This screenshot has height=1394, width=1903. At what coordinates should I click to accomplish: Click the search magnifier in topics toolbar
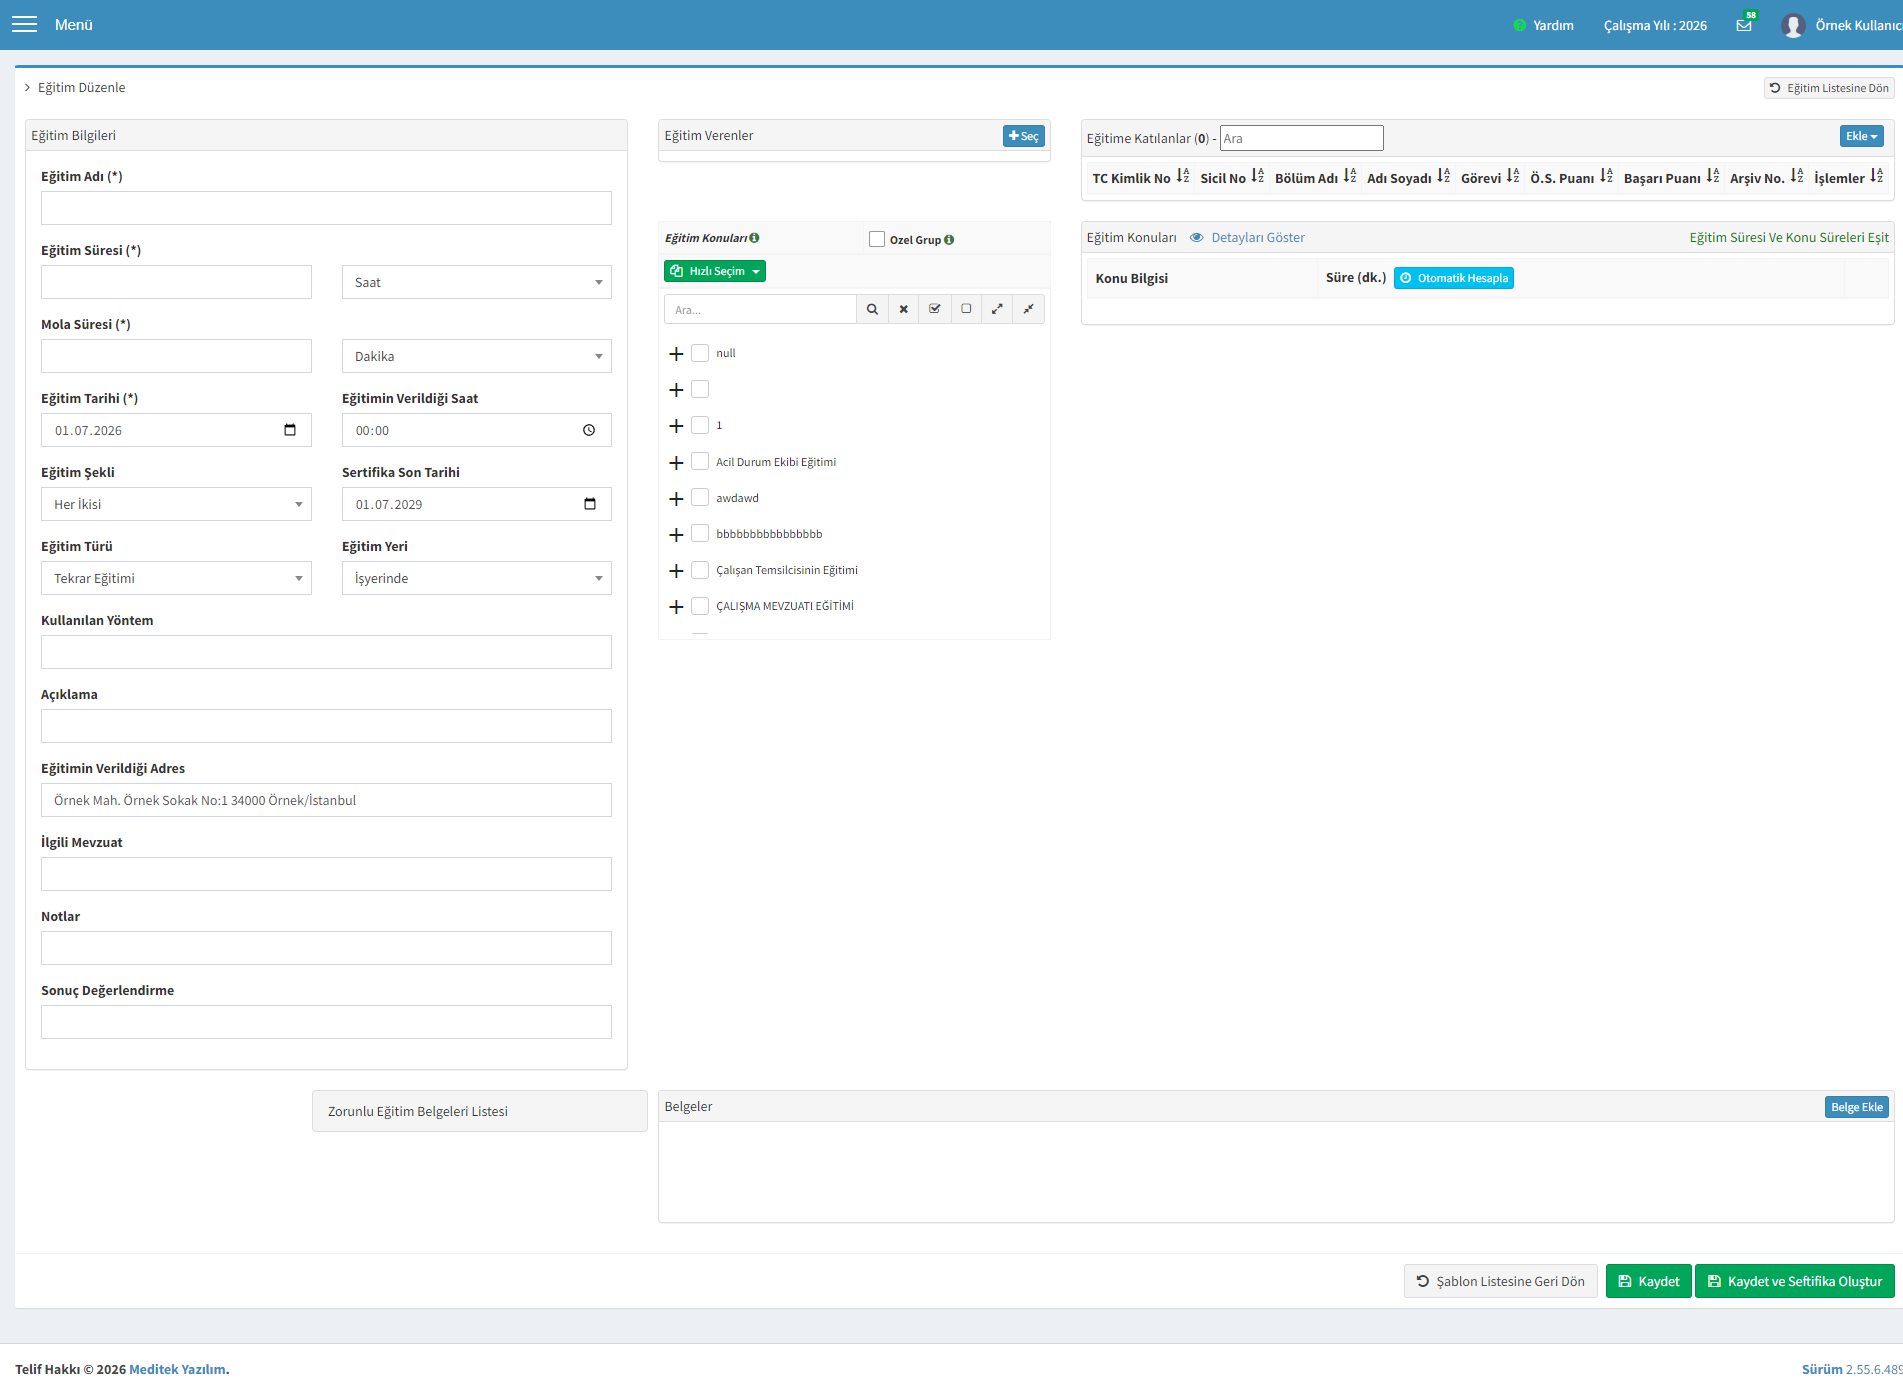tap(872, 309)
